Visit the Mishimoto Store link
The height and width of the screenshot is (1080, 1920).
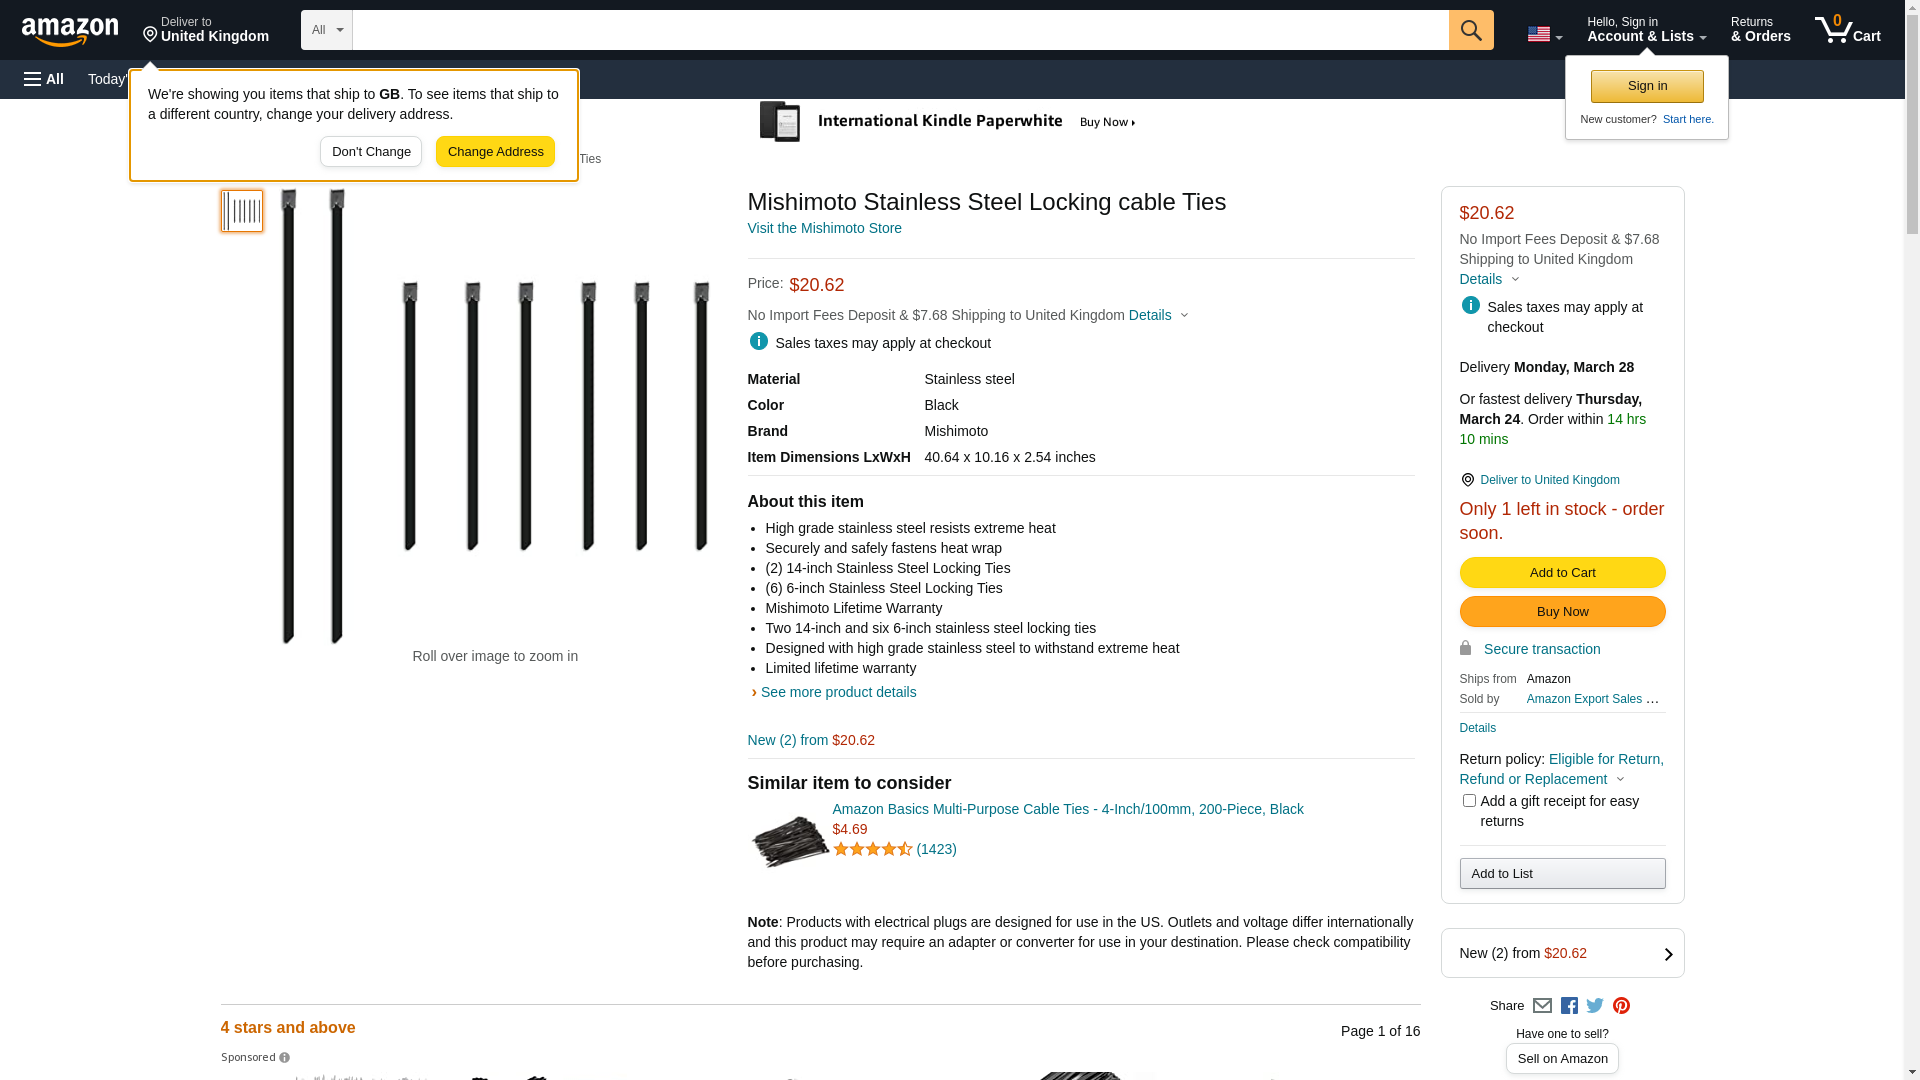pyautogui.click(x=824, y=228)
